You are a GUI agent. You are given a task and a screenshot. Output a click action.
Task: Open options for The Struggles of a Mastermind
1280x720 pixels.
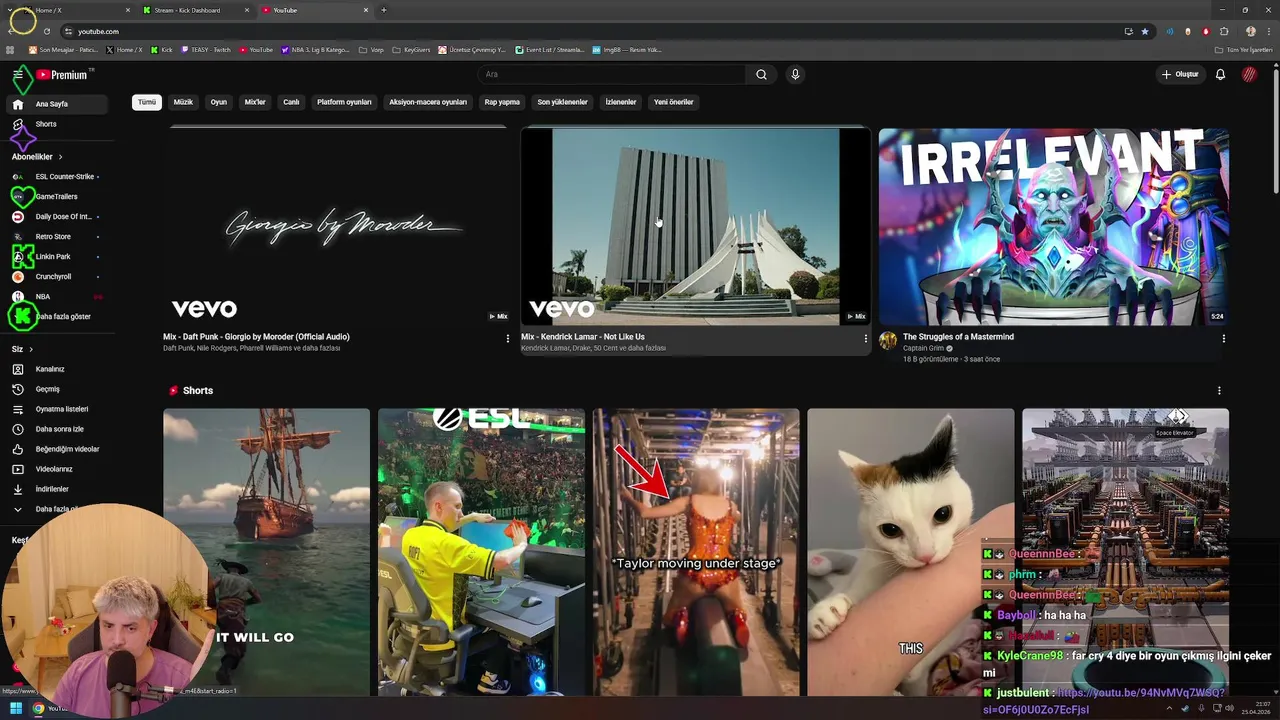(x=1223, y=339)
